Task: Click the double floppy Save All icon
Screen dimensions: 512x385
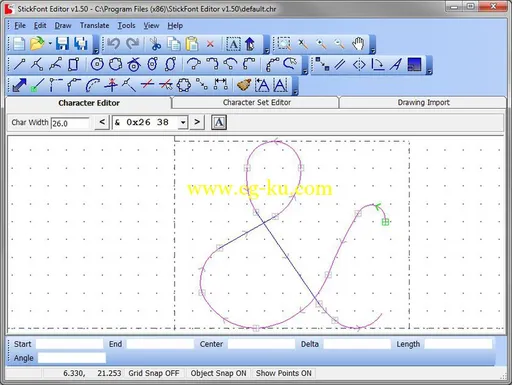Action: pyautogui.click(x=81, y=44)
